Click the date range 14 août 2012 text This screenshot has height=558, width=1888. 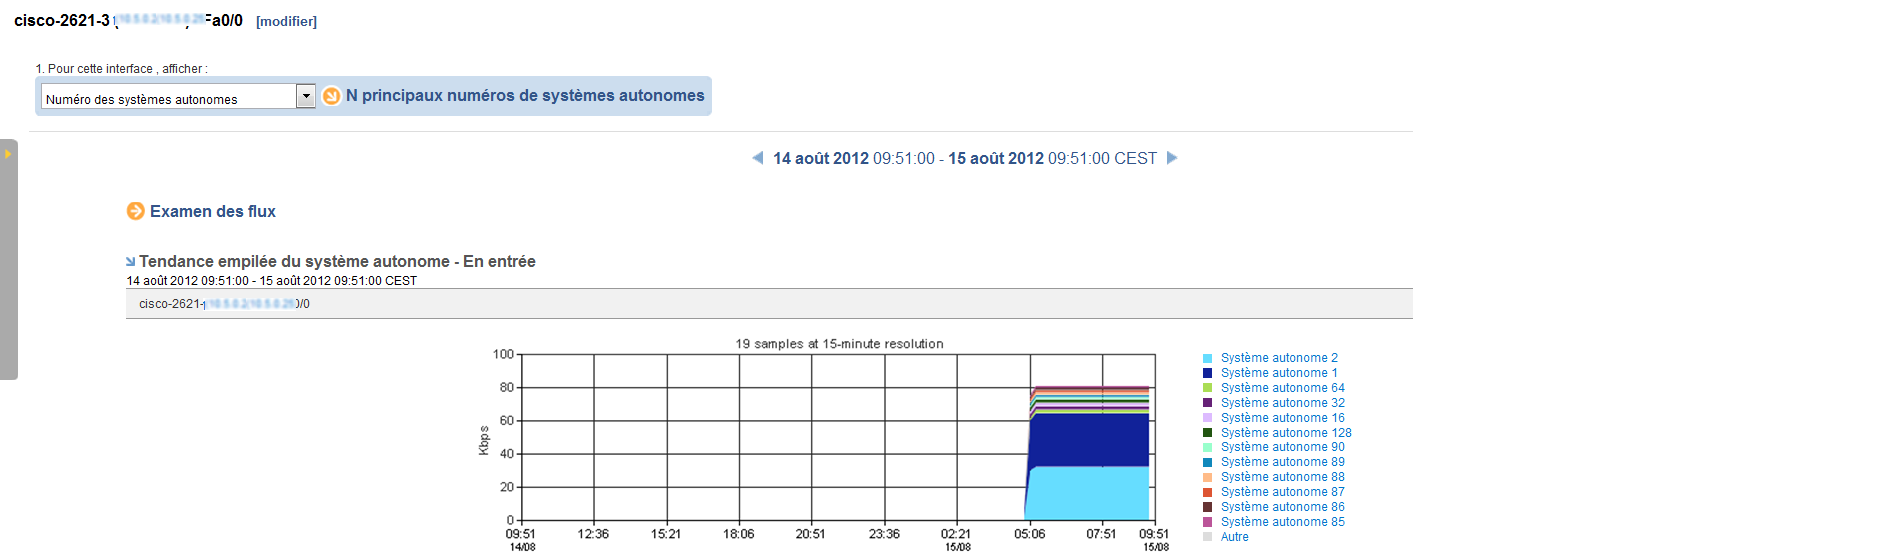coord(821,158)
